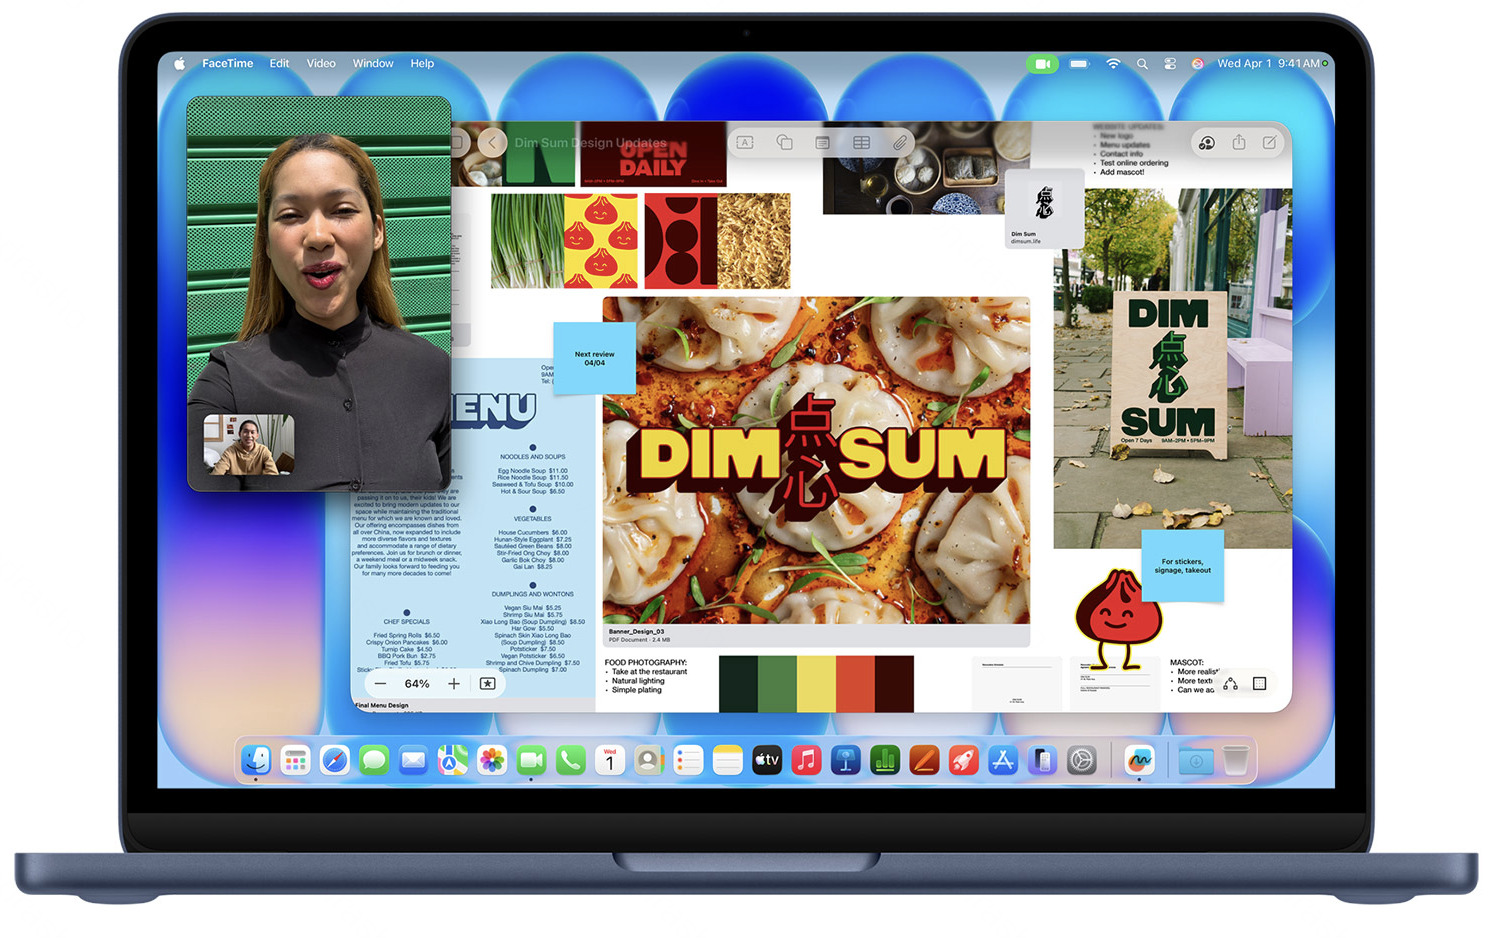Viewport: 1492px width, 938px height.
Task: Select the yellow swatch in color palette
Action: (816, 684)
